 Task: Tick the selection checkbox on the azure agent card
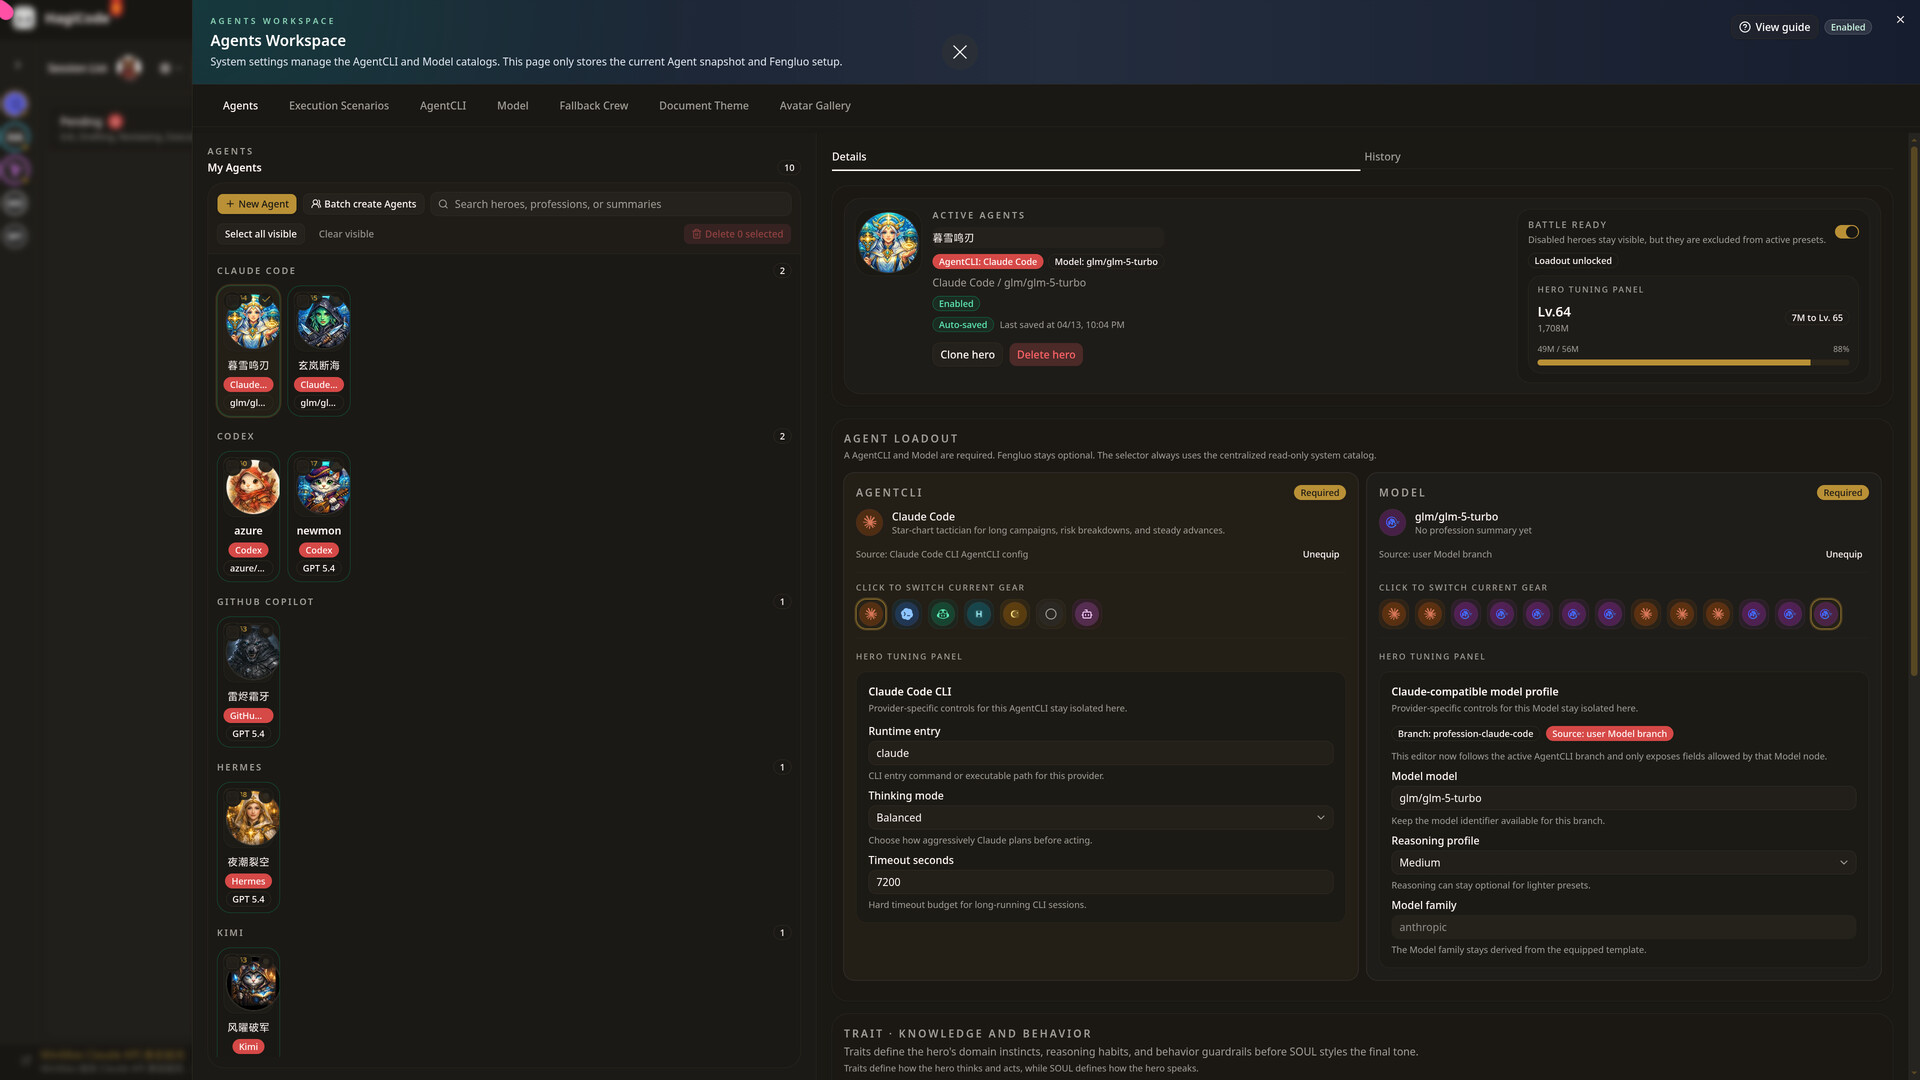click(233, 465)
